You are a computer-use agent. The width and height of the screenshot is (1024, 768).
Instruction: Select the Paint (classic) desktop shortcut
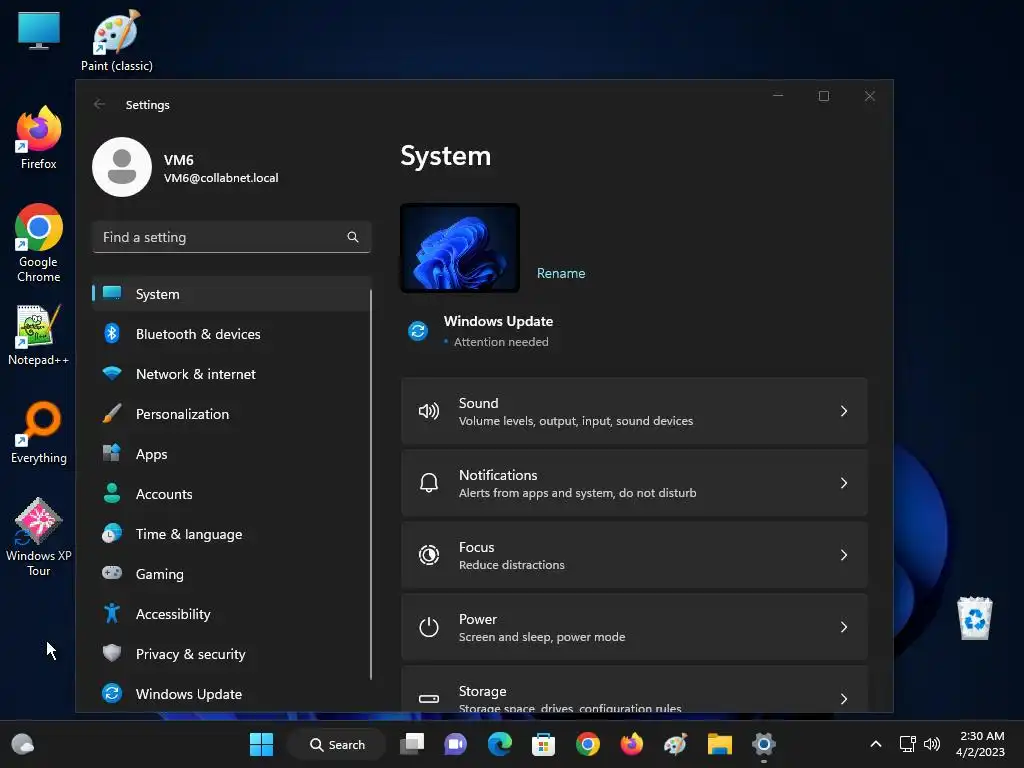tap(117, 40)
